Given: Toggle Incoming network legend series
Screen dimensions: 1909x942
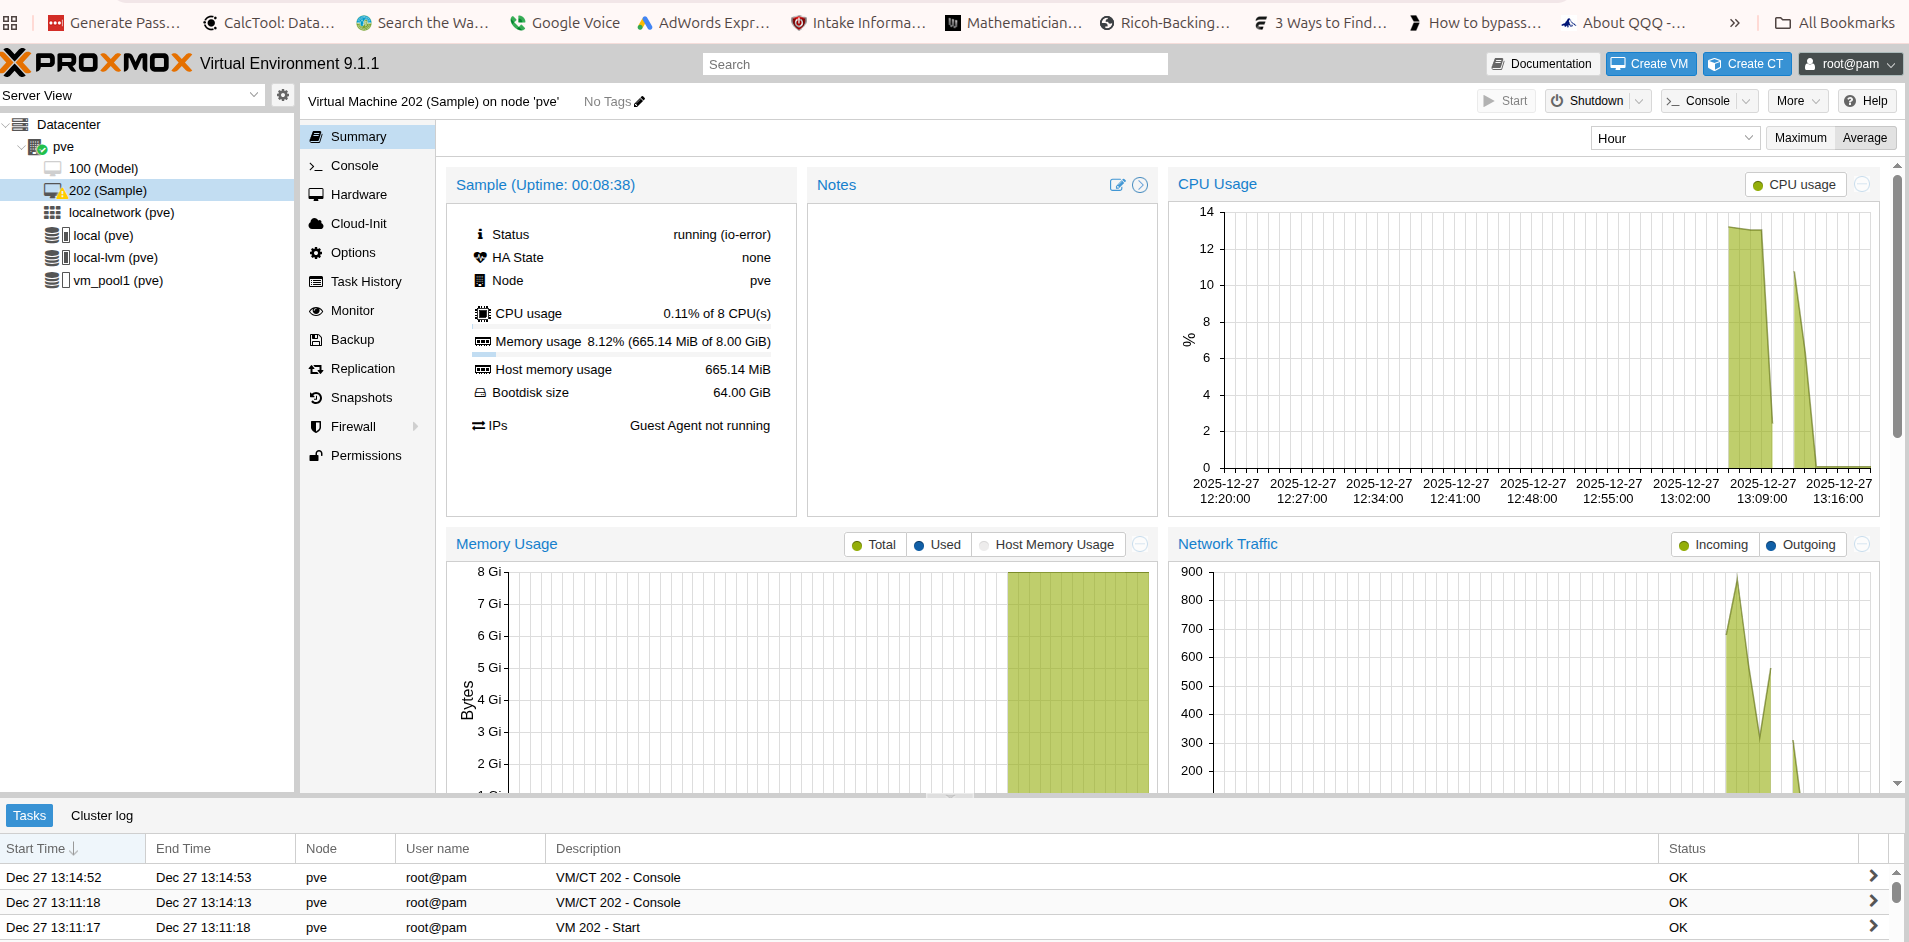Looking at the screenshot, I should (1714, 545).
